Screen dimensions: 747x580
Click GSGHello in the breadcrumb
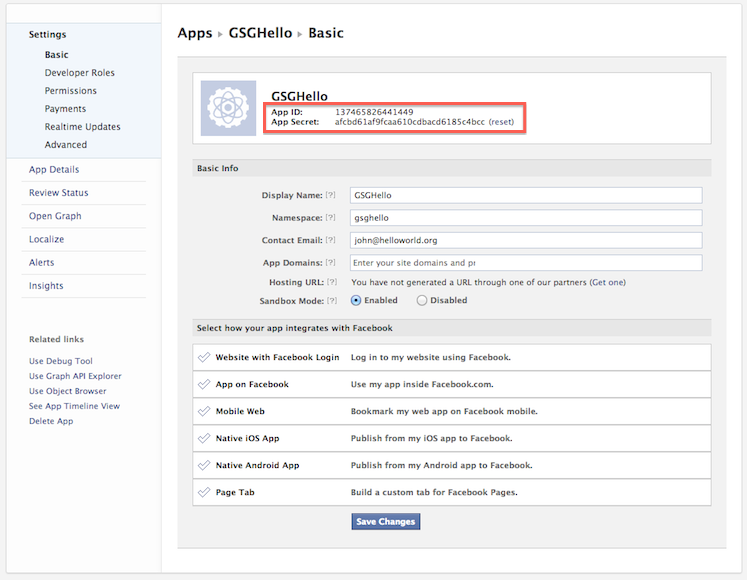pyautogui.click(x=260, y=33)
